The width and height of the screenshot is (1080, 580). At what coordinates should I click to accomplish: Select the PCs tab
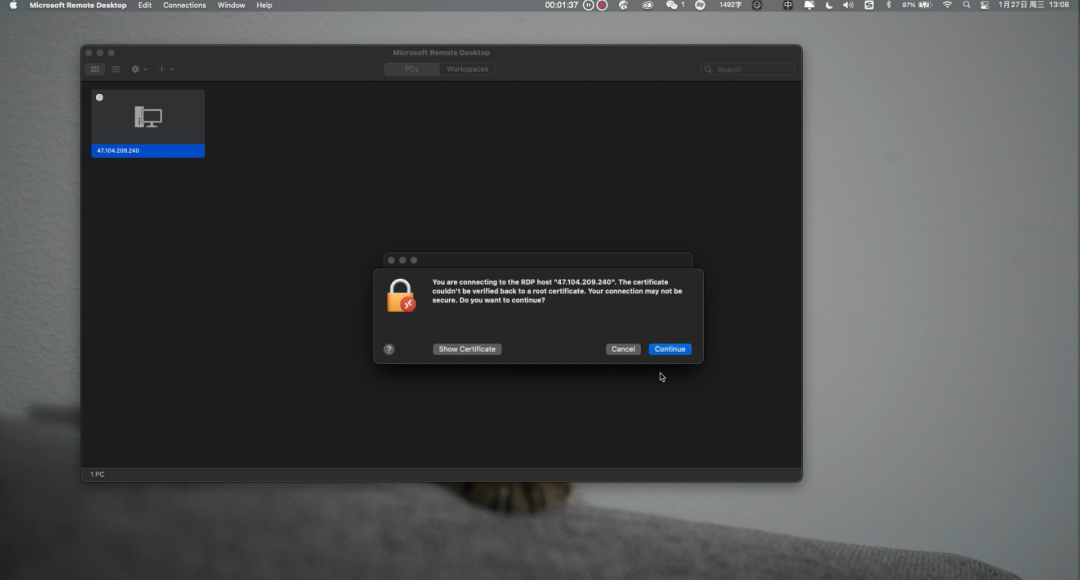[x=411, y=69]
